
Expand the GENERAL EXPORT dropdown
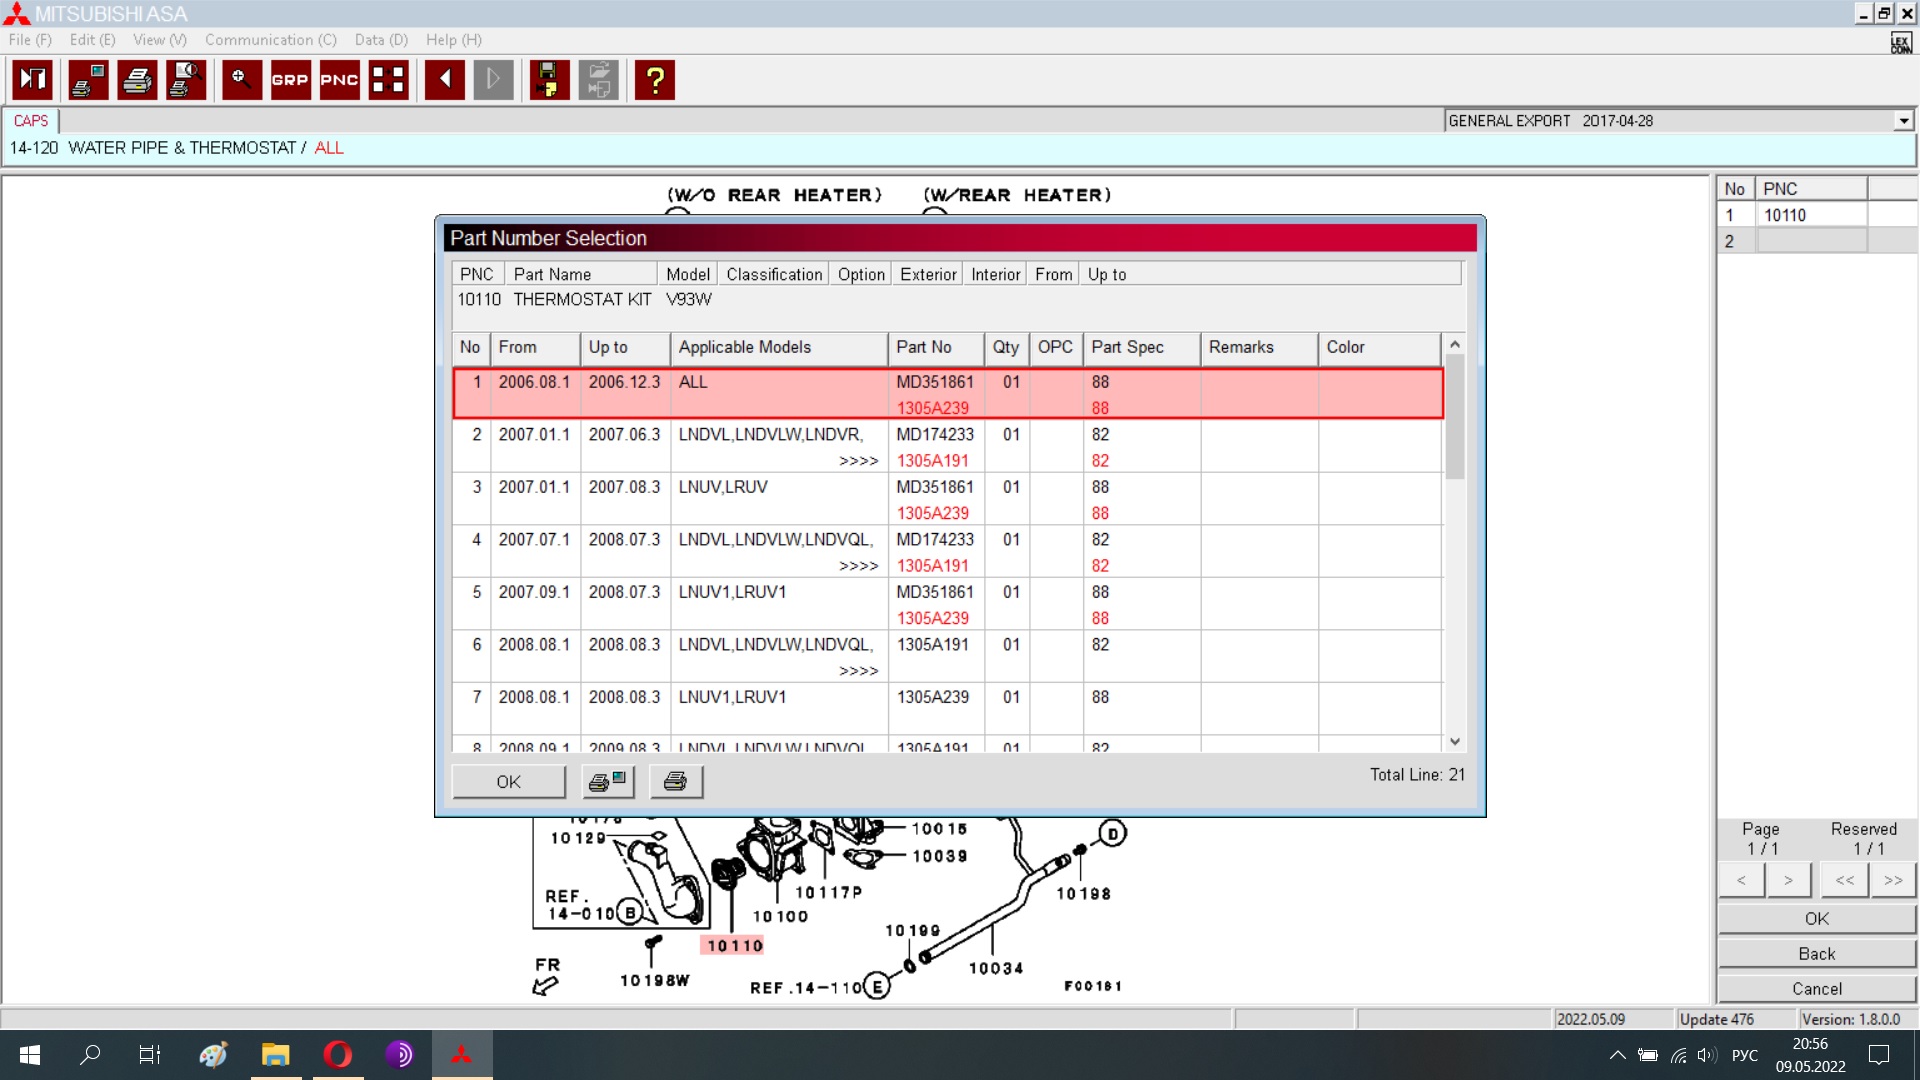pyautogui.click(x=1903, y=121)
